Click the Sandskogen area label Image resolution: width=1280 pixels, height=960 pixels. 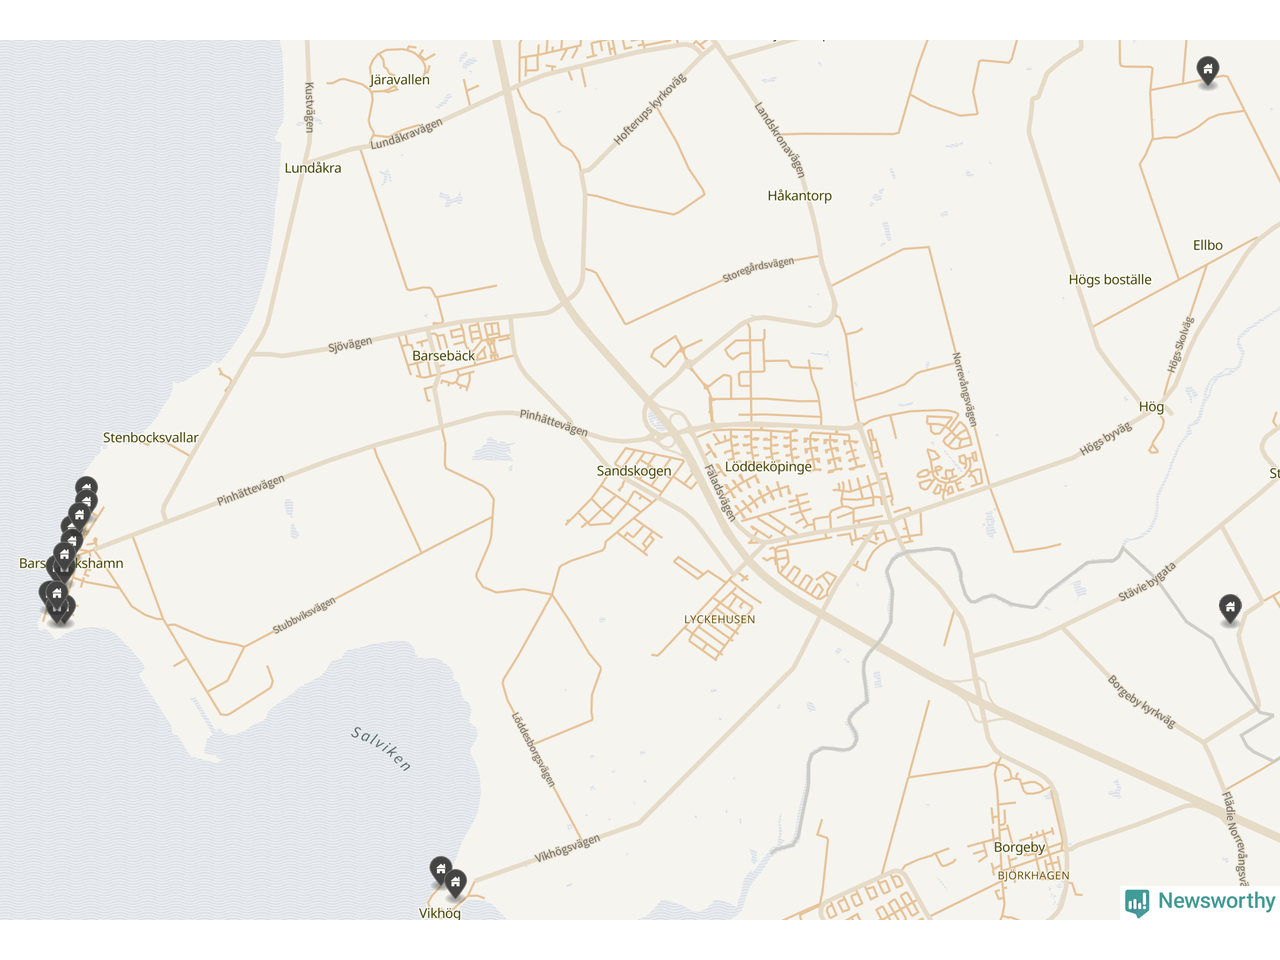(634, 471)
